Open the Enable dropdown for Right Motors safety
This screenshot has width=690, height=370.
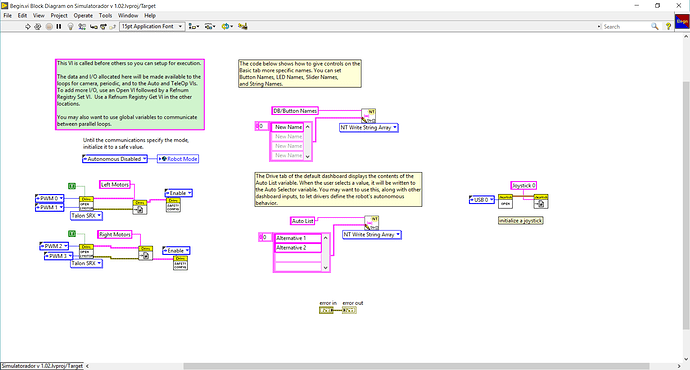[x=176, y=250]
